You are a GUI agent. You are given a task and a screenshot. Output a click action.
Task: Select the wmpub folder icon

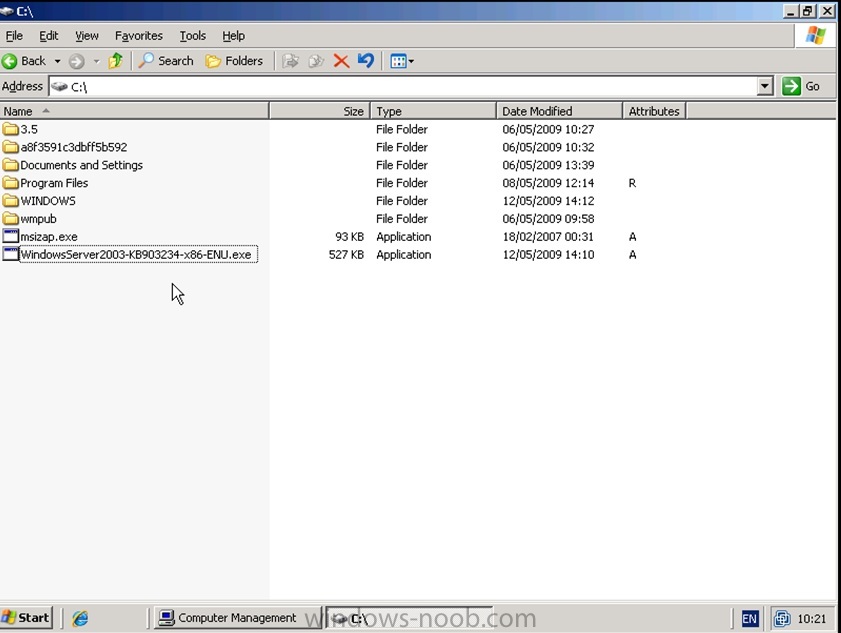(10, 218)
